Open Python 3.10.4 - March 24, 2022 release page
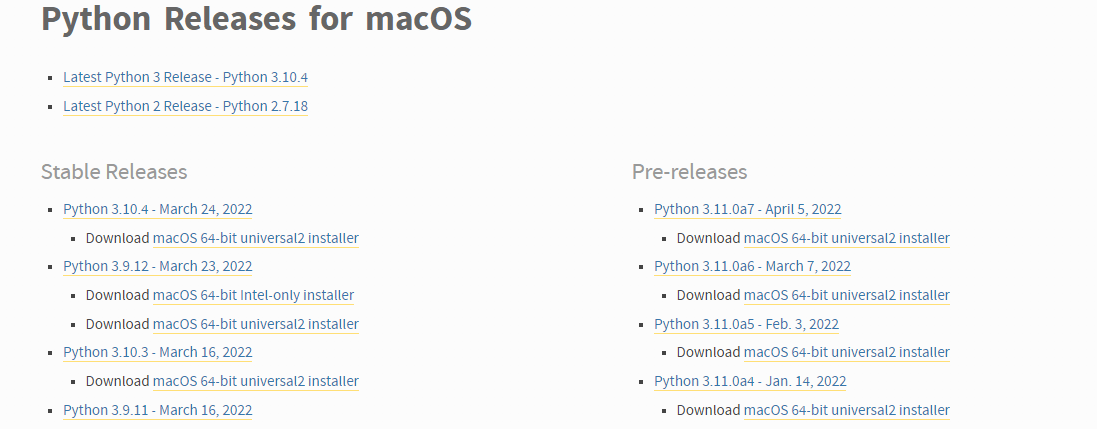Image resolution: width=1097 pixels, height=429 pixels. point(157,209)
